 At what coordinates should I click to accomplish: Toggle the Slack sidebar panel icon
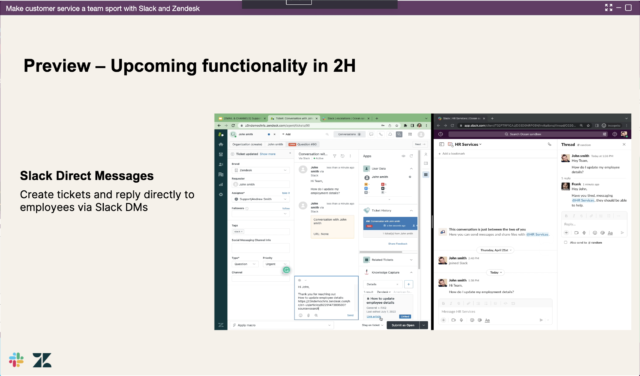442,145
